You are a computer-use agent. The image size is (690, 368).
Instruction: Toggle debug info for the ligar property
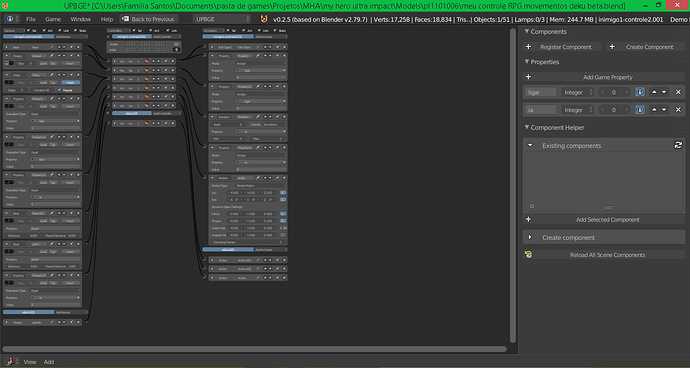(x=640, y=92)
